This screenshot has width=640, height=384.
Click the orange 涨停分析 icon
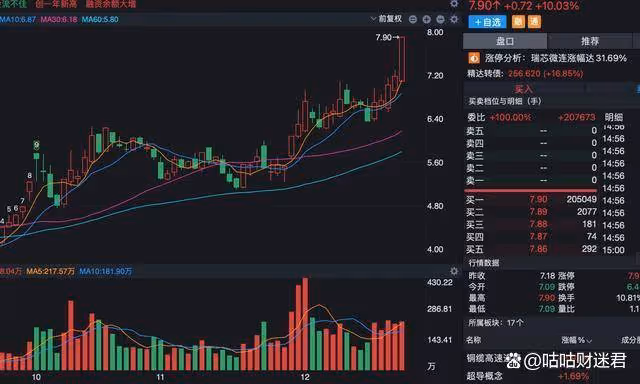pos(473,58)
